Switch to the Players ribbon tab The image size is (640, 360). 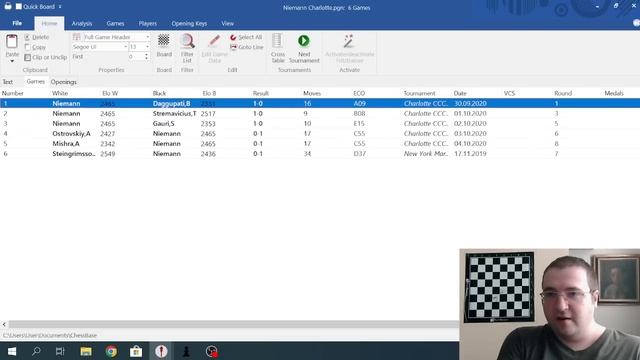(x=147, y=24)
